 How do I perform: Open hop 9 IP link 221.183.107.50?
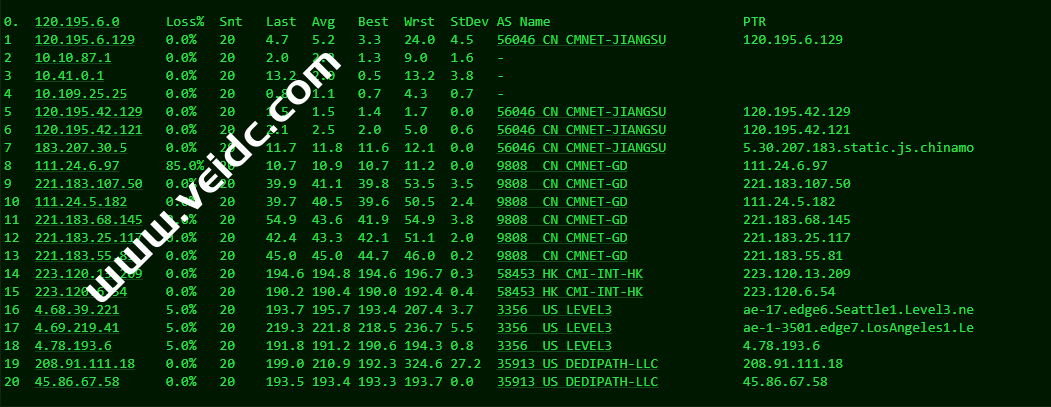88,184
